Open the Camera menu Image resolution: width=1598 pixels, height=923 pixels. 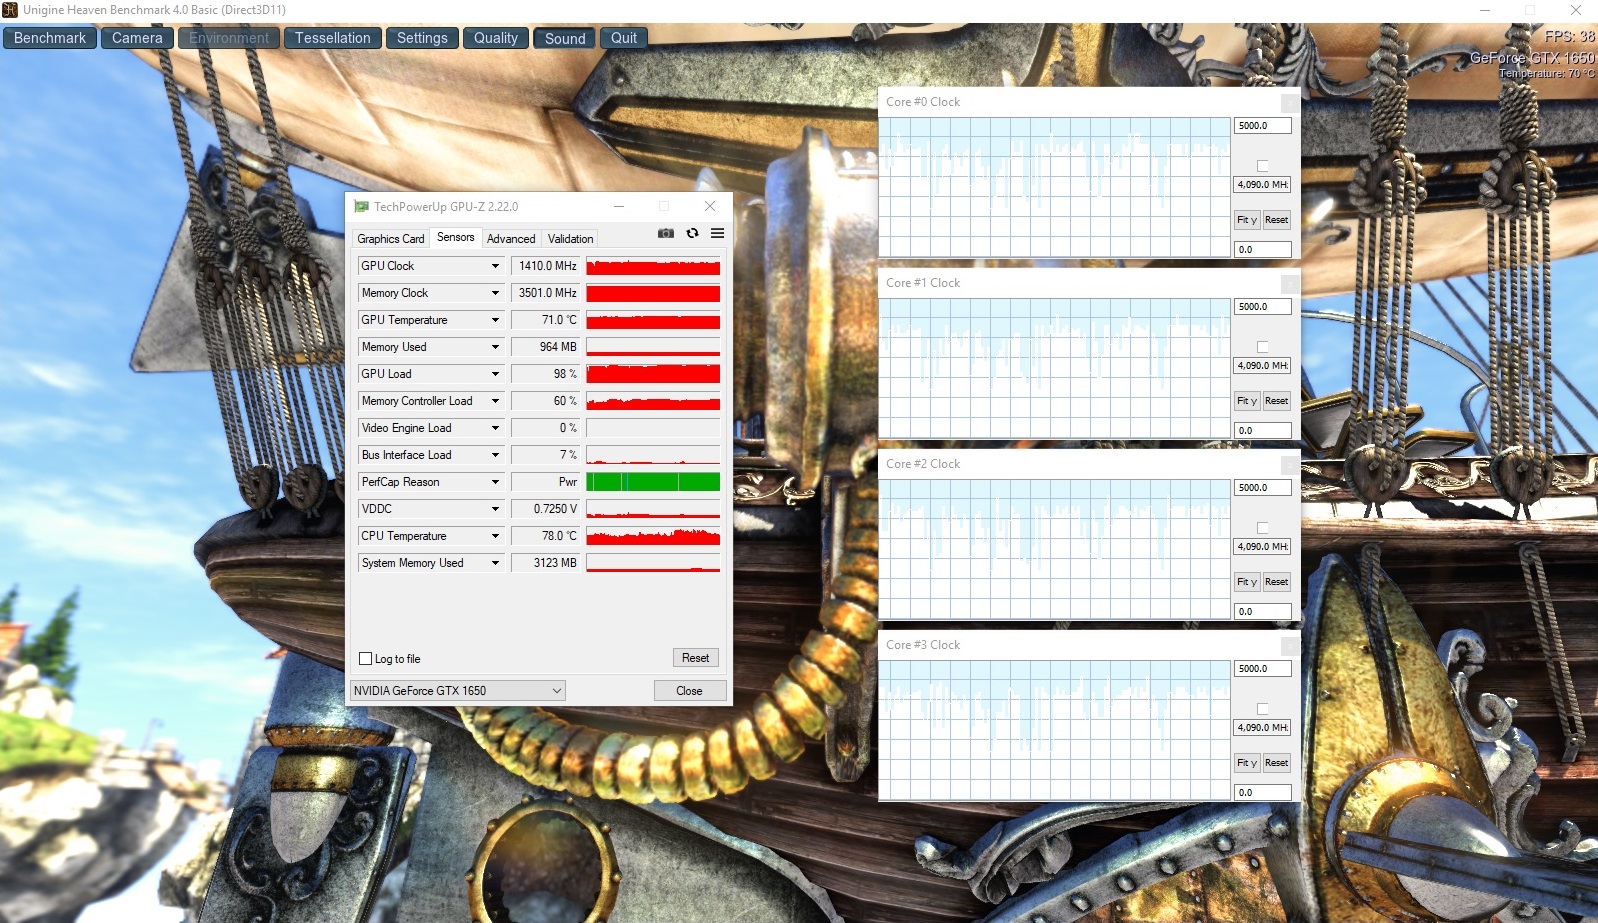(x=137, y=38)
